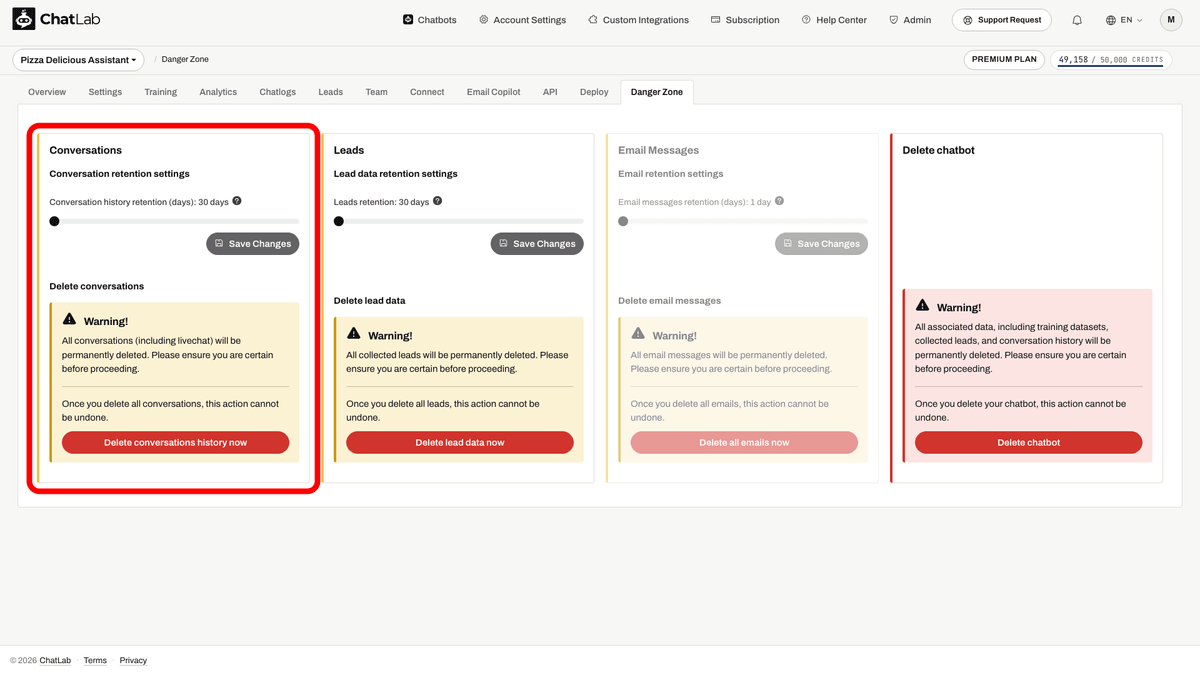
Task: Select the Danger Zone tab
Action: [657, 92]
